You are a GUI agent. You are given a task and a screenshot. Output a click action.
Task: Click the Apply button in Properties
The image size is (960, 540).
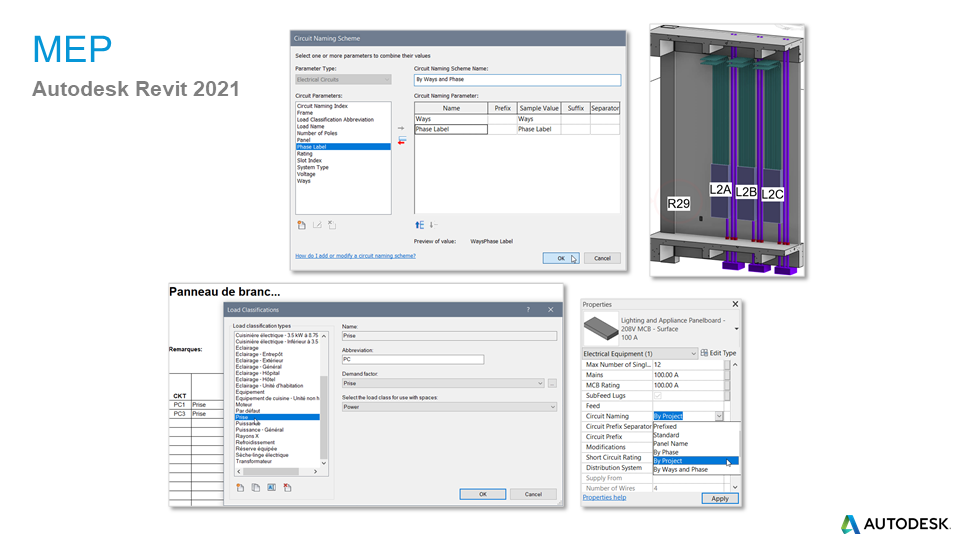click(x=719, y=498)
